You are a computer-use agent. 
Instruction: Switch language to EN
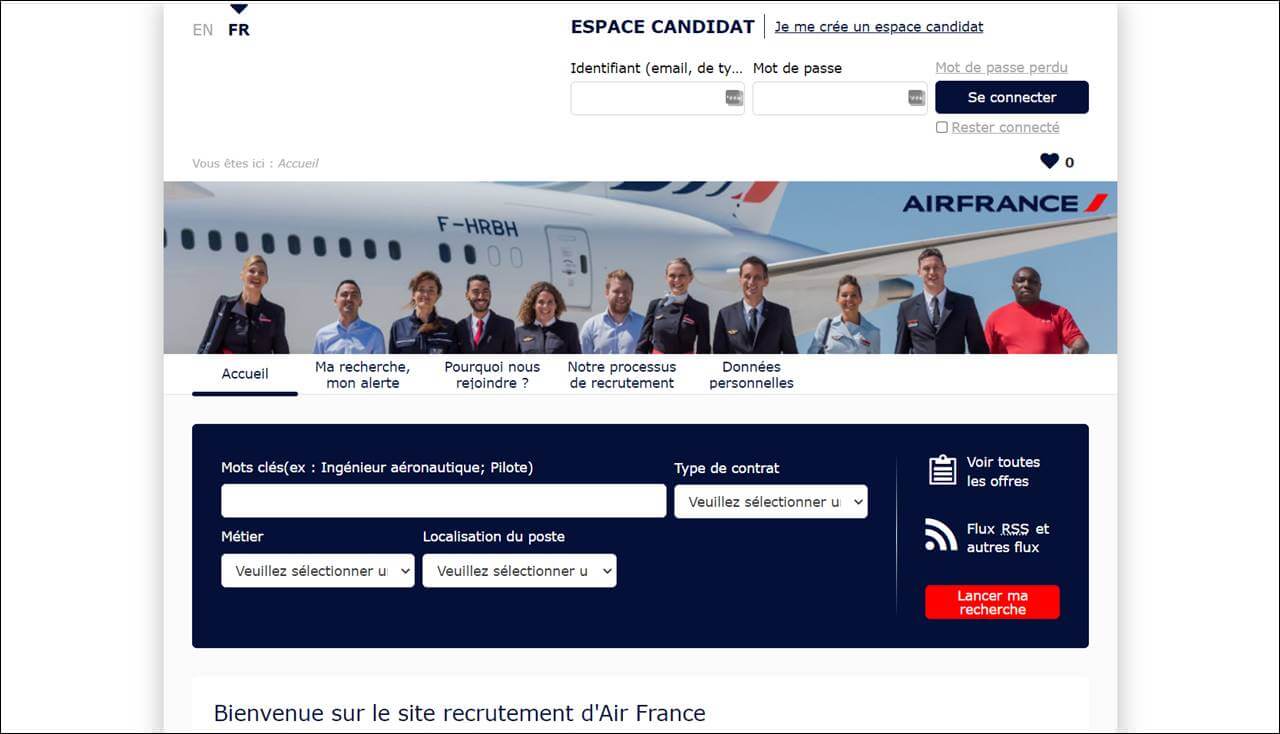[x=203, y=30]
